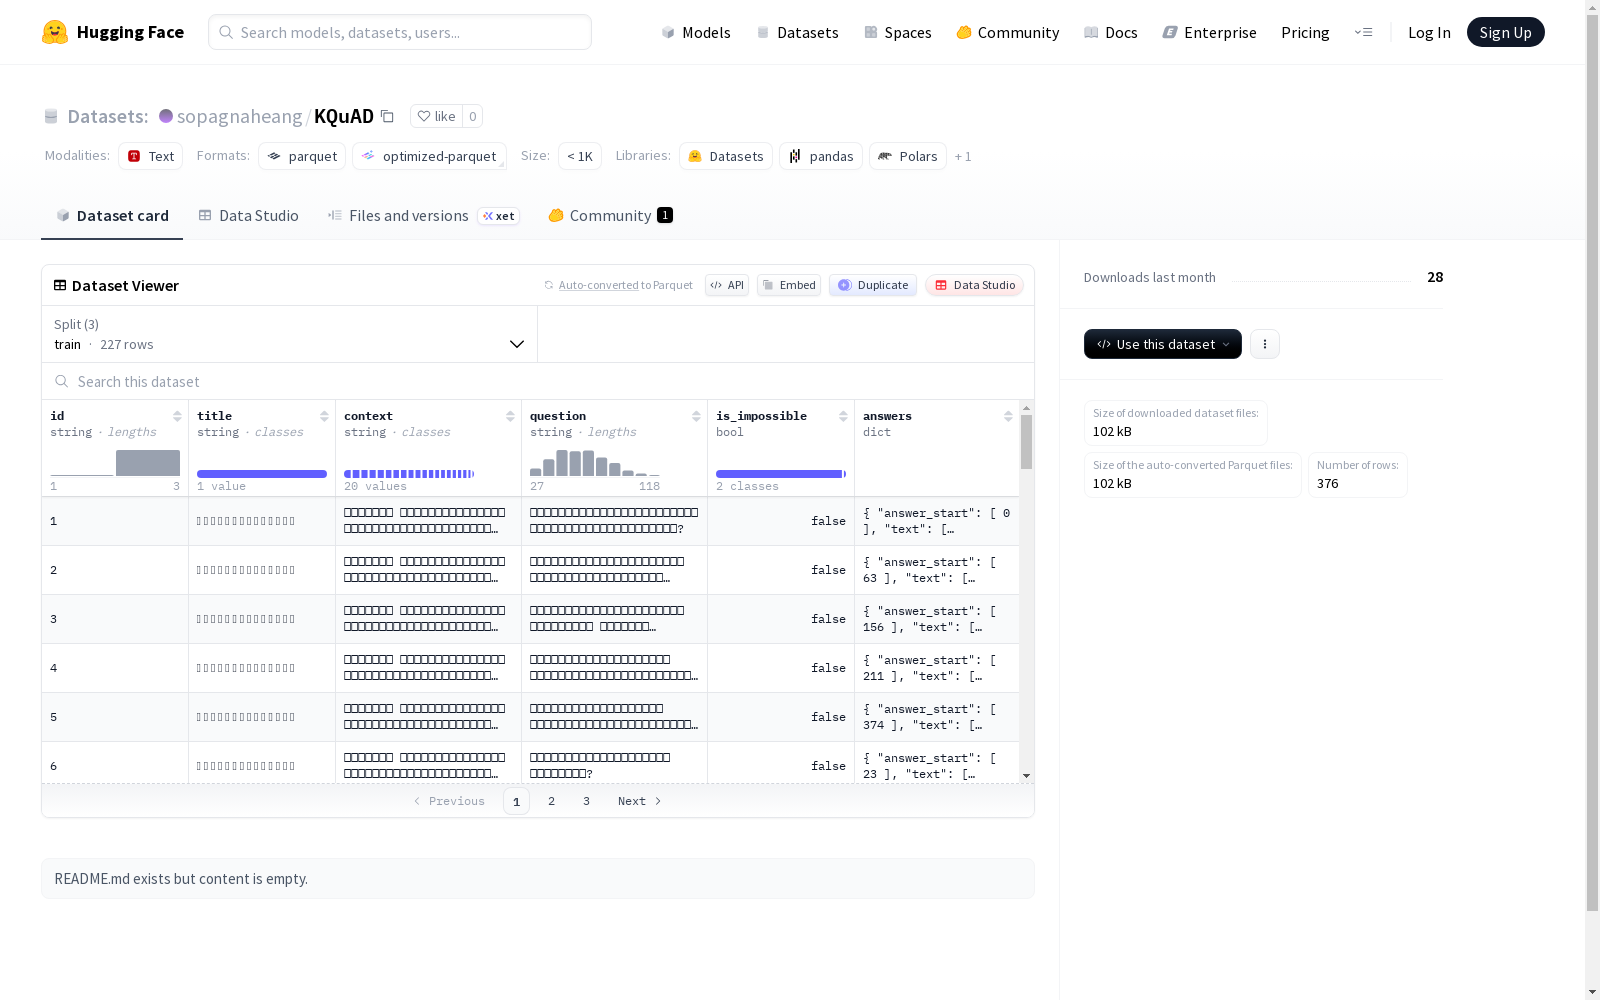Like the KQuAD dataset
Viewport: 1600px width, 1000px height.
[x=436, y=116]
